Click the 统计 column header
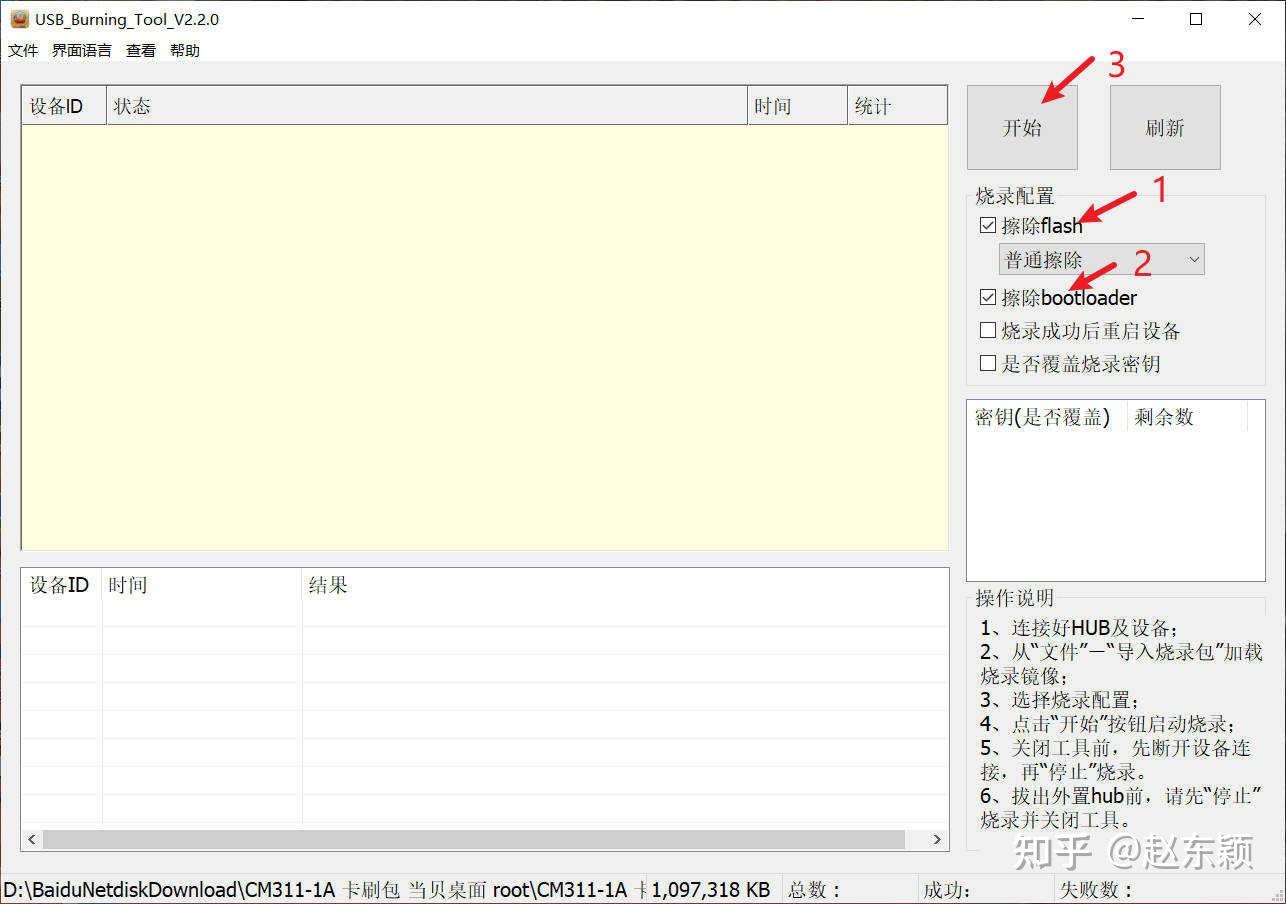 (897, 106)
